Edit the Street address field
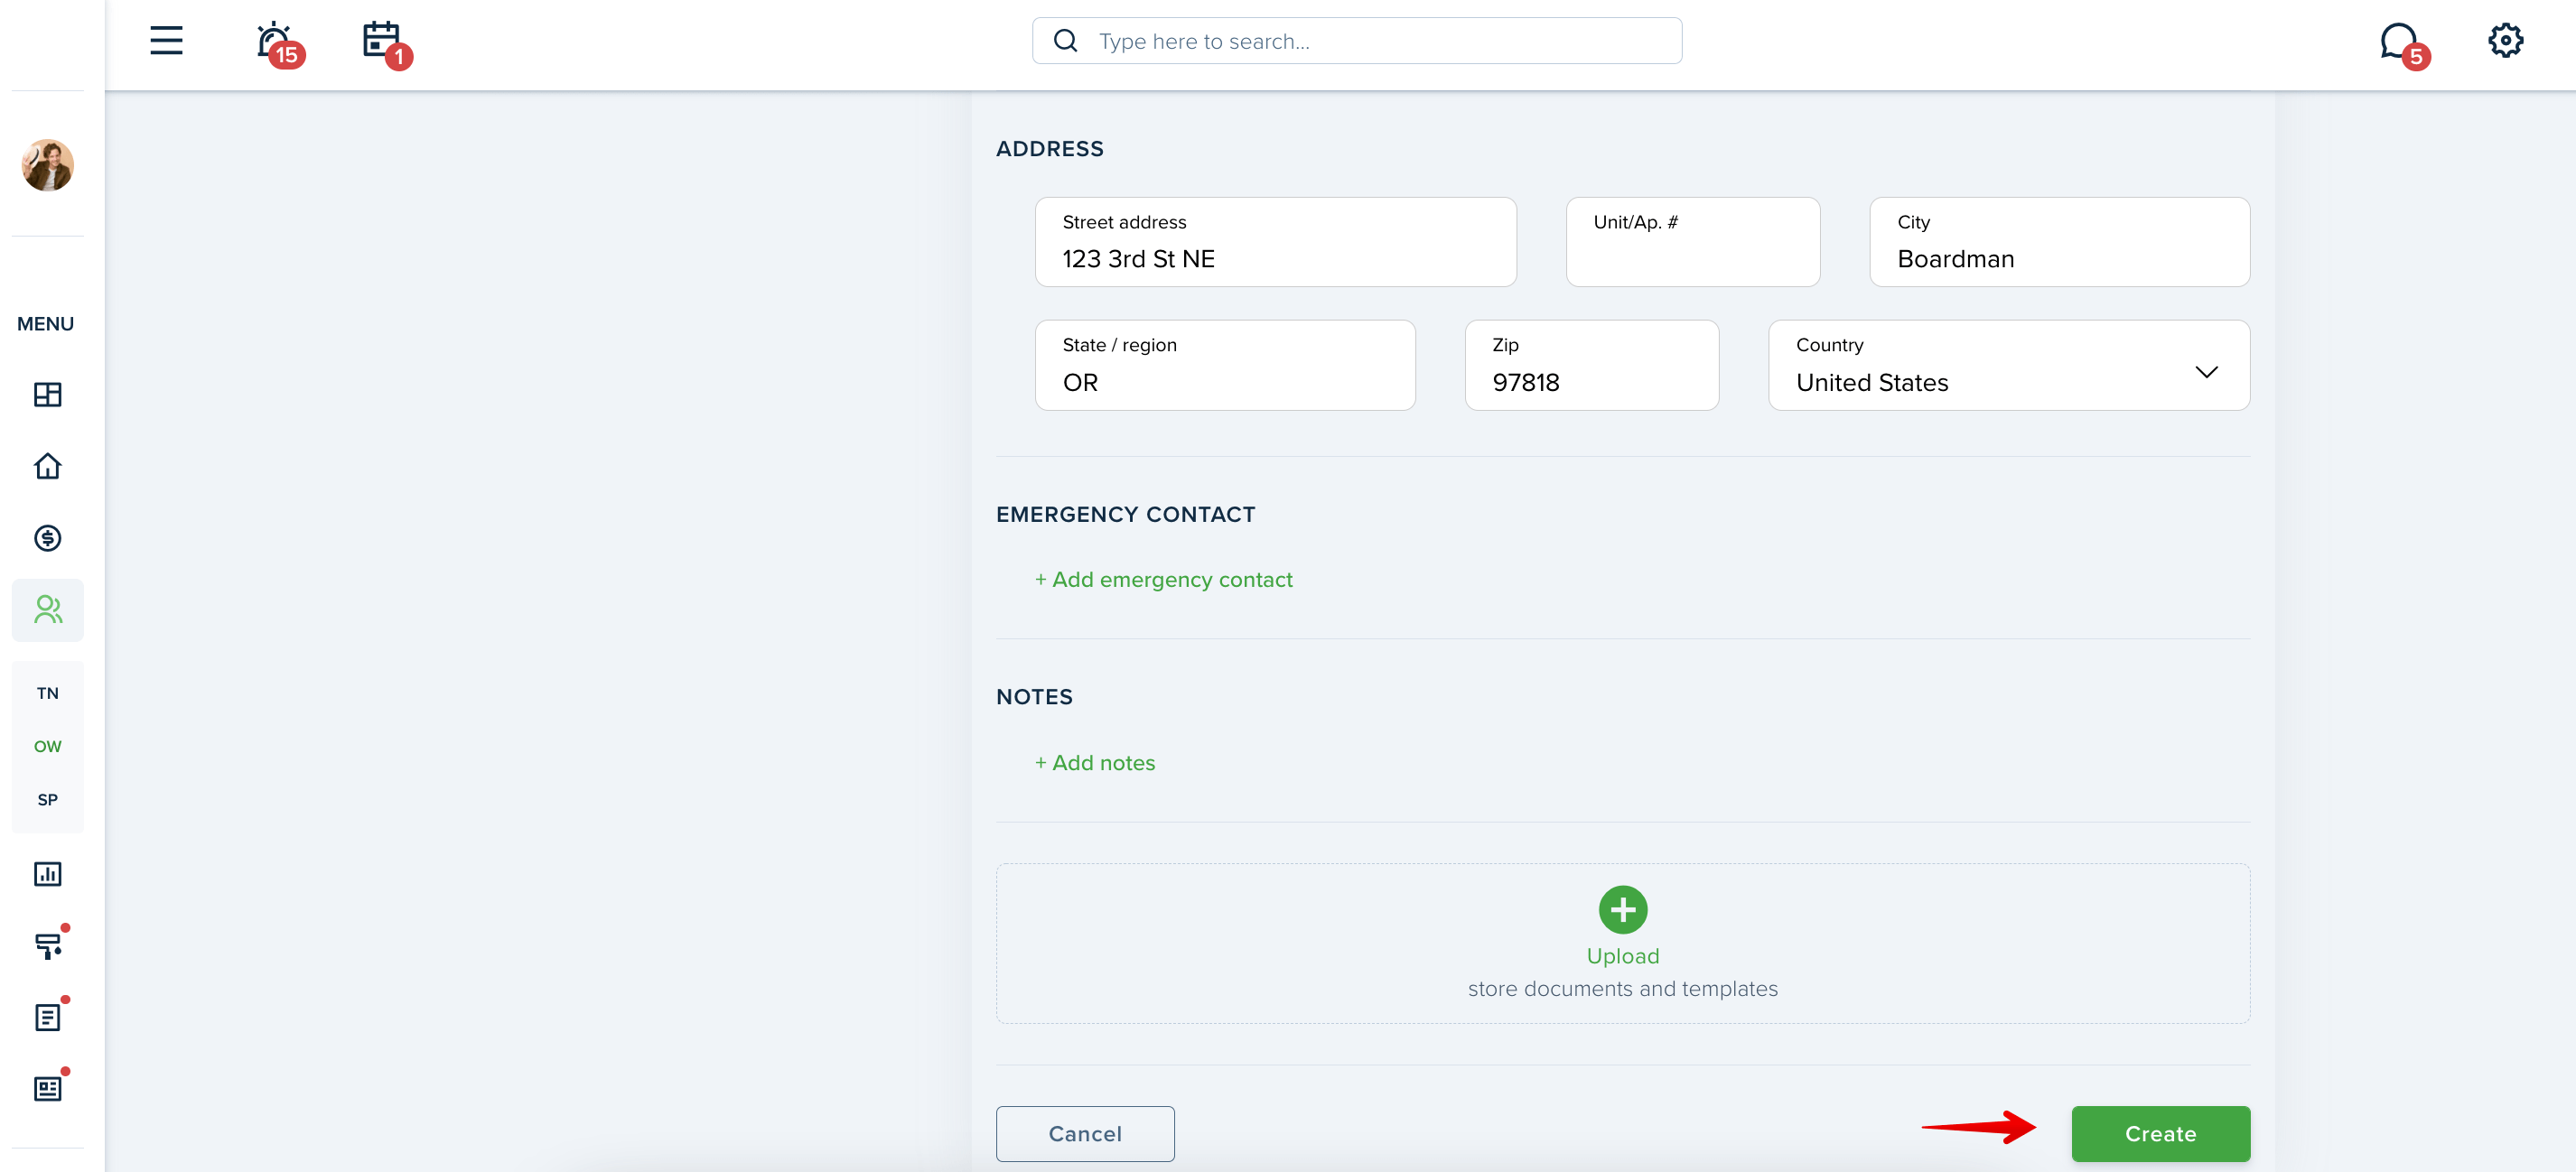Image resolution: width=2576 pixels, height=1172 pixels. [1276, 242]
